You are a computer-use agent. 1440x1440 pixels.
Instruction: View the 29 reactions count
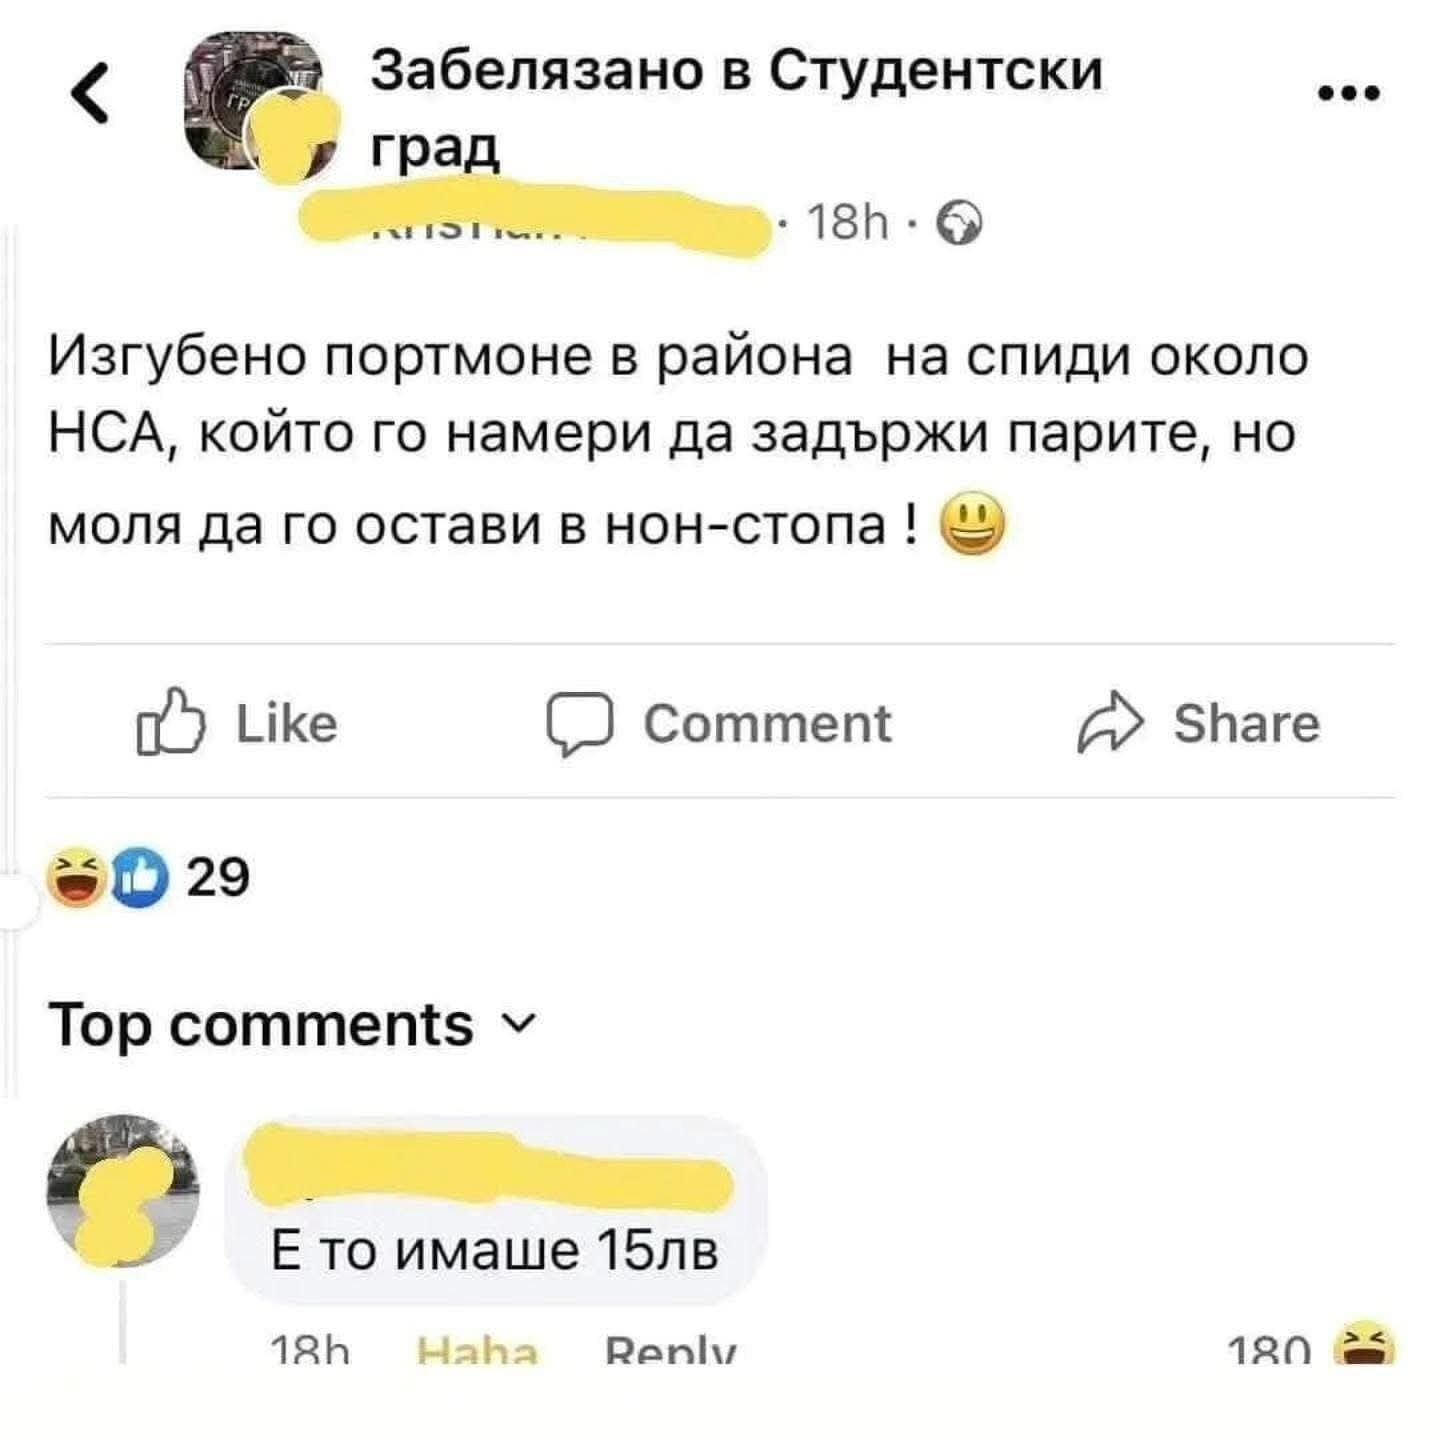[x=218, y=879]
